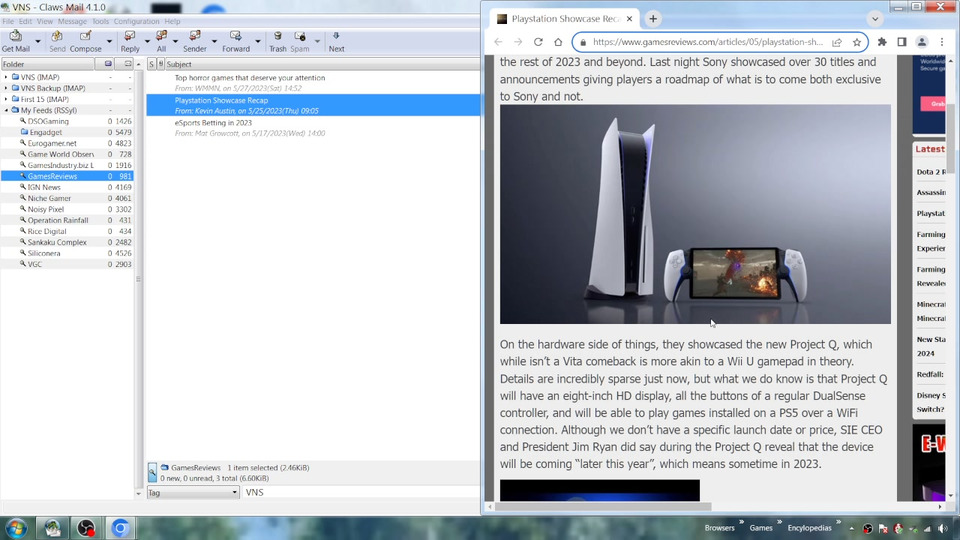Collapse the My Feeds (RSSyl) tree
The width and height of the screenshot is (960, 540).
6,110
